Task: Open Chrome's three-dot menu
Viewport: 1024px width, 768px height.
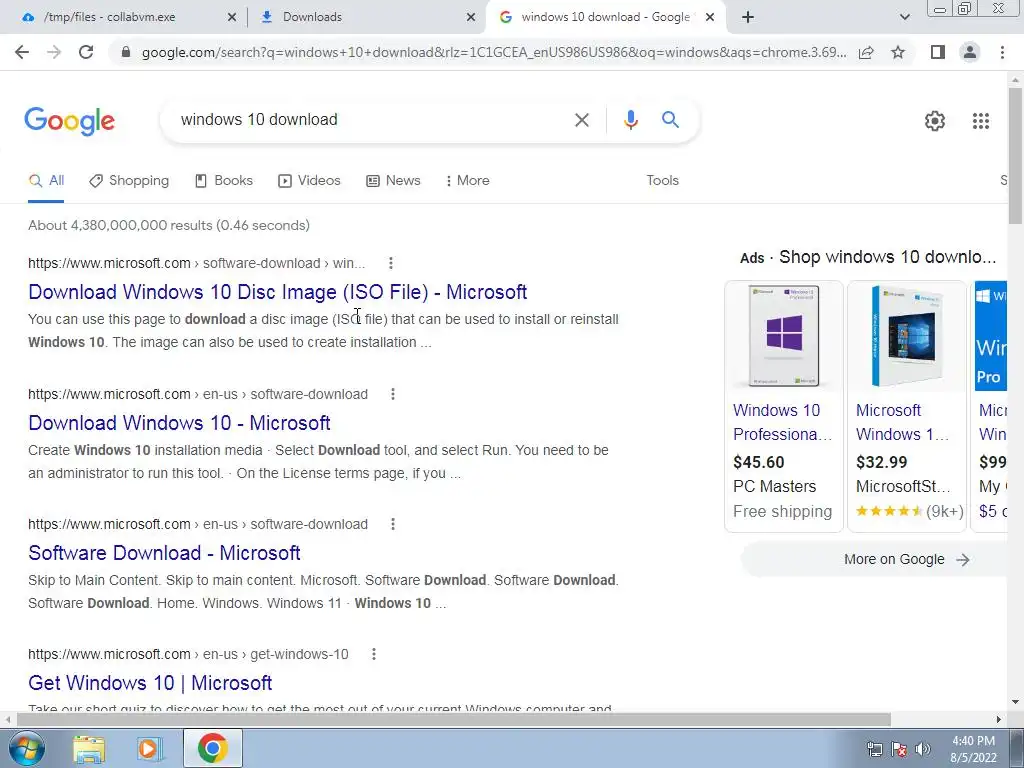Action: (x=1002, y=52)
